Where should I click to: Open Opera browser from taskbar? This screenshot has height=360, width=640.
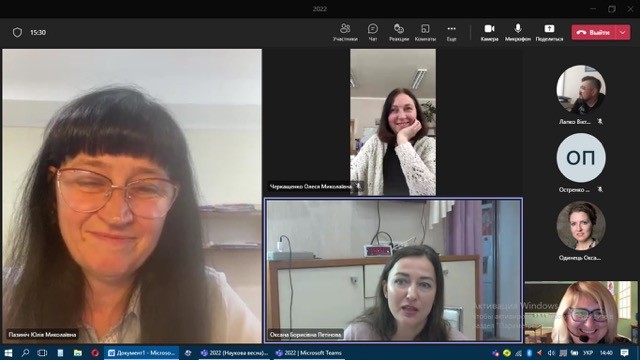95,353
